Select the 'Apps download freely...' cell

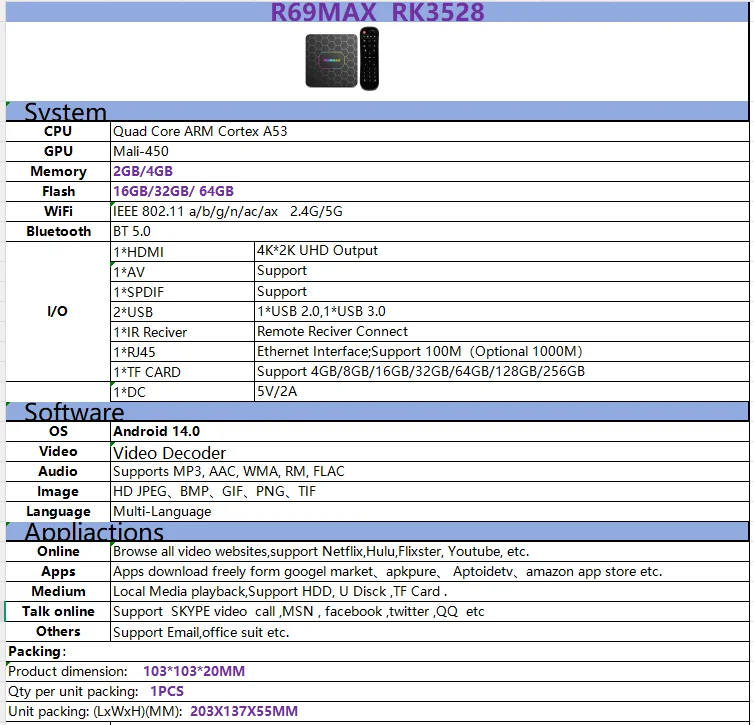[430, 572]
